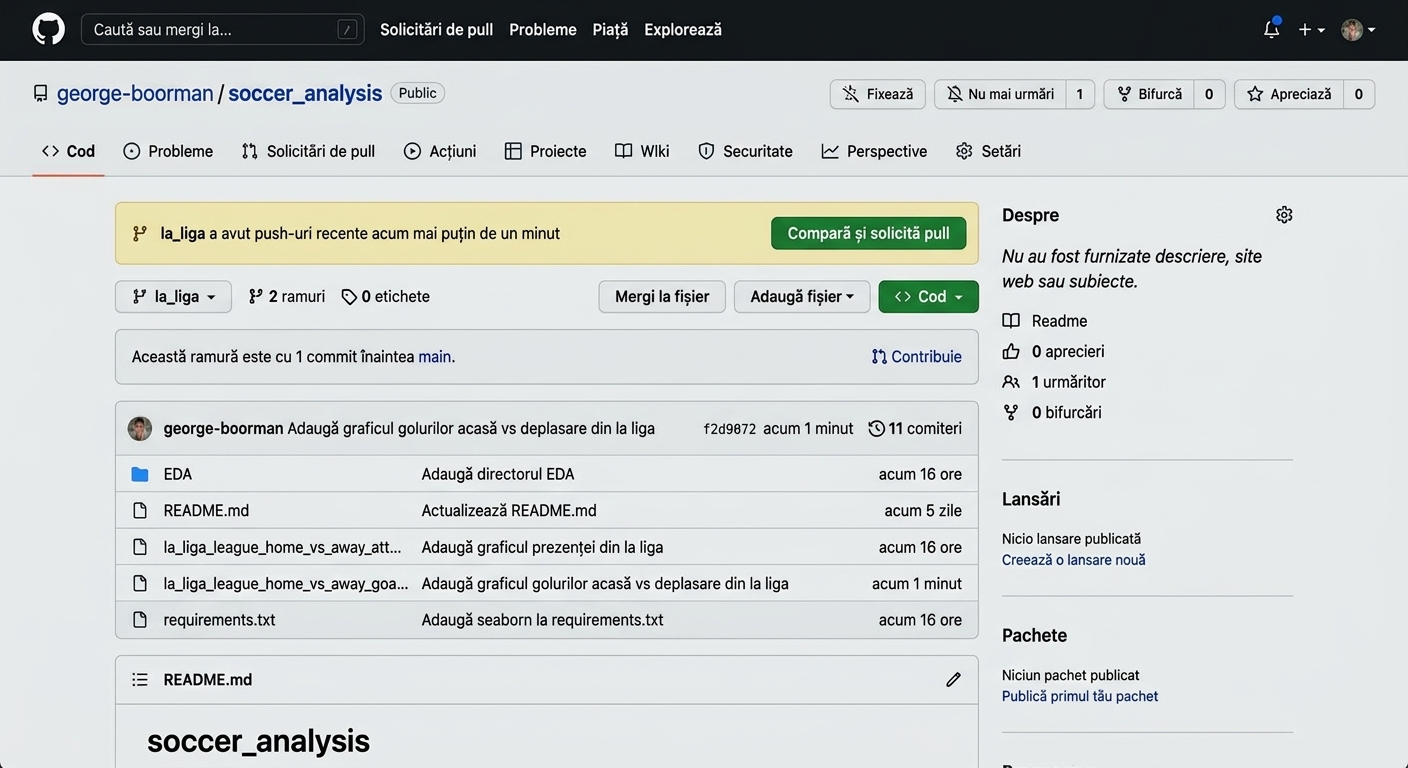
Task: View the 0 etichete tags list
Action: point(385,297)
